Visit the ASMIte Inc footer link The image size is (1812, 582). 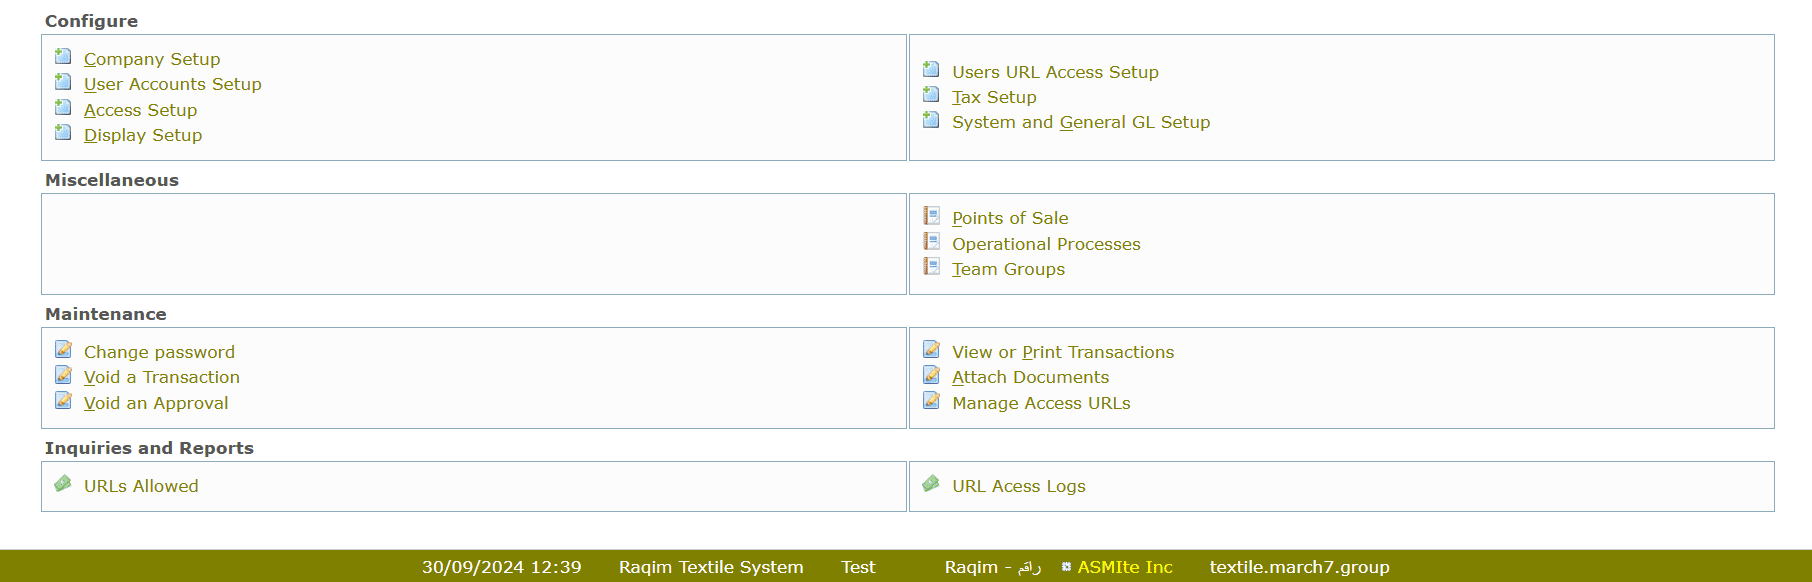[x=1124, y=567]
